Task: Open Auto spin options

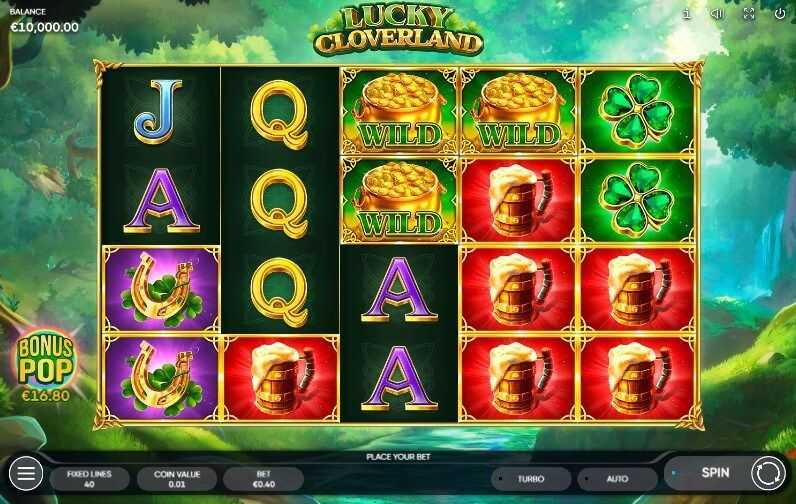Action: click(x=617, y=479)
